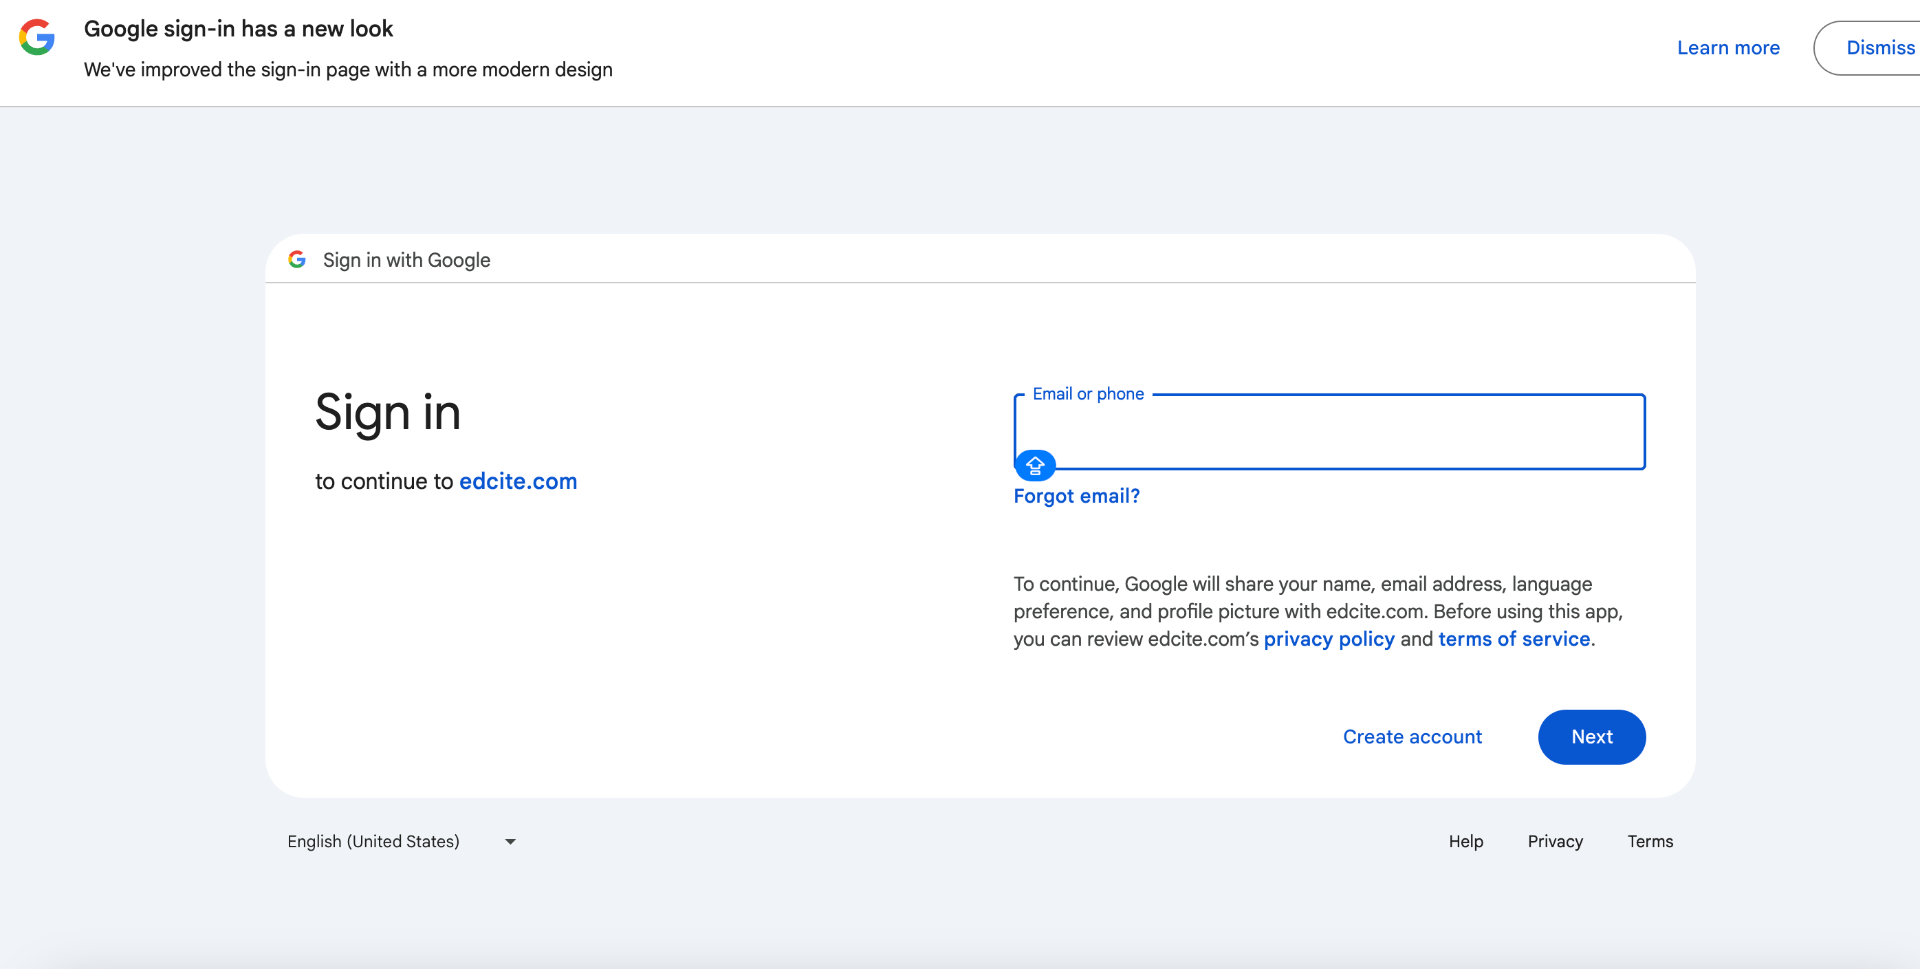Image resolution: width=1920 pixels, height=969 pixels.
Task: Click the small Google G icon beside Sign in with Google
Action: coord(297,260)
